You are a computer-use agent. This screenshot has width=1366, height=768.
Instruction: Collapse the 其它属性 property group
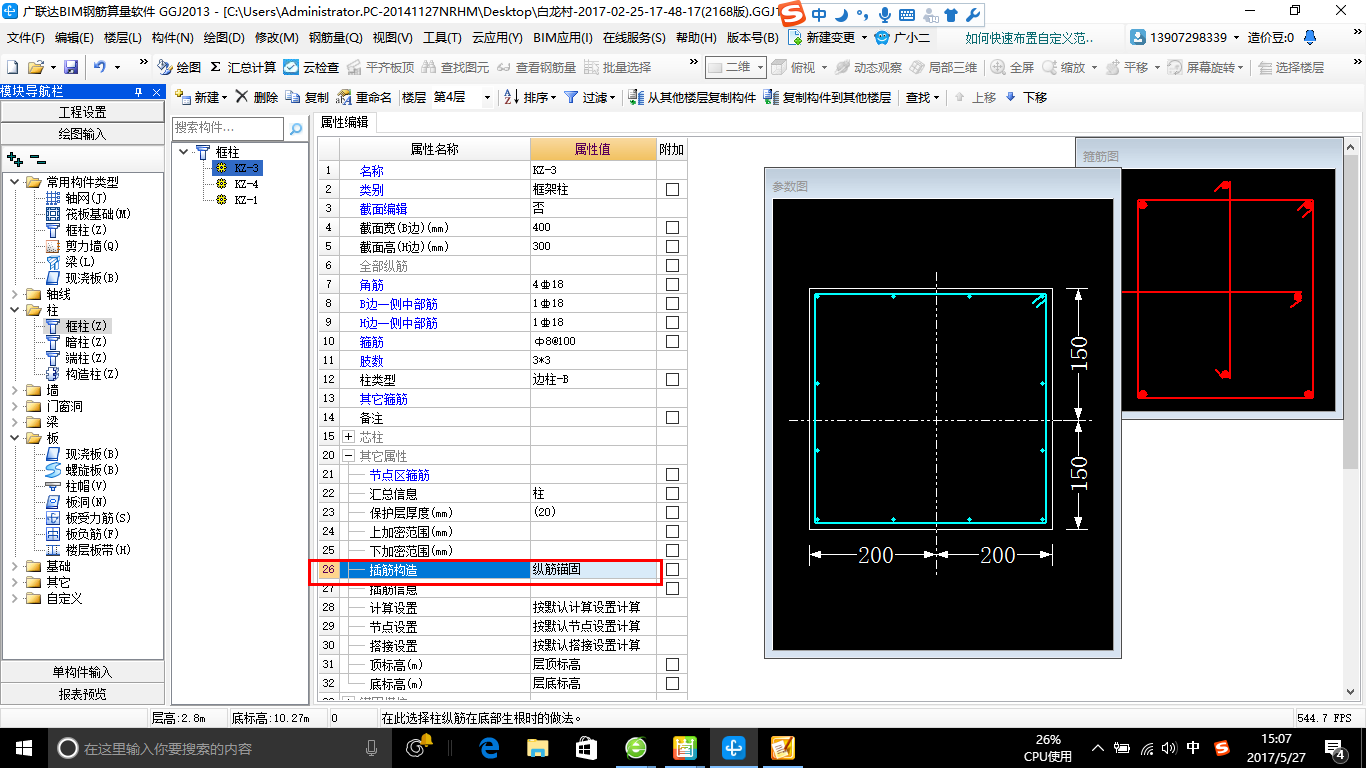(348, 456)
